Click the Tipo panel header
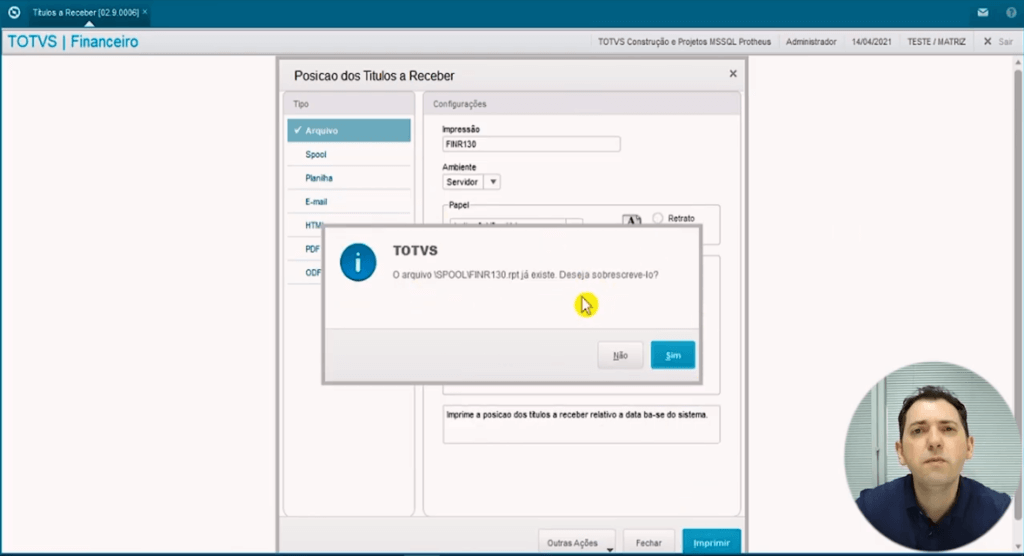 coord(349,104)
